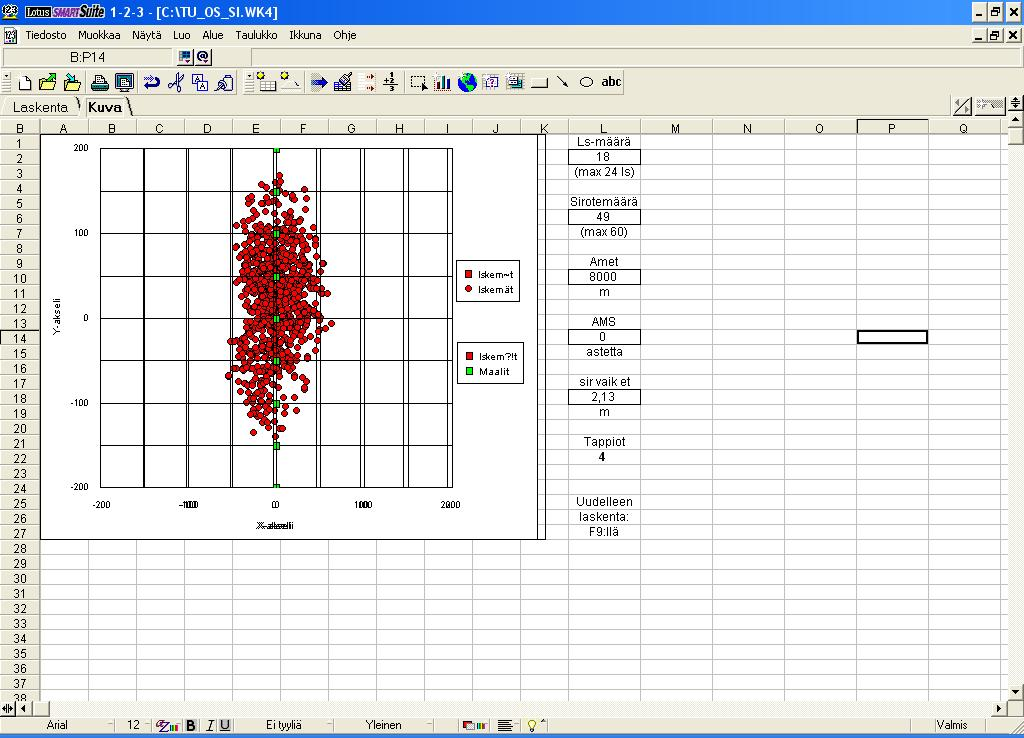Paste using the glue bottle icon
Image resolution: width=1024 pixels, height=738 pixels.
pyautogui.click(x=225, y=82)
